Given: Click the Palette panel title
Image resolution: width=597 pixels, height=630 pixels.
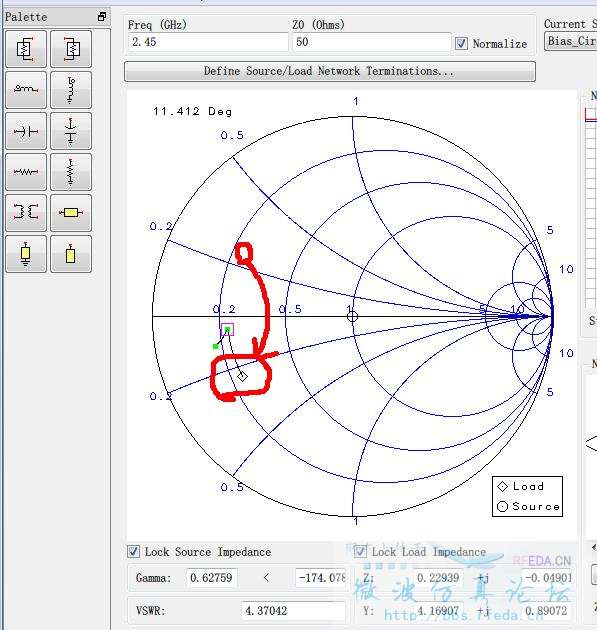Looking at the screenshot, I should 26,17.
